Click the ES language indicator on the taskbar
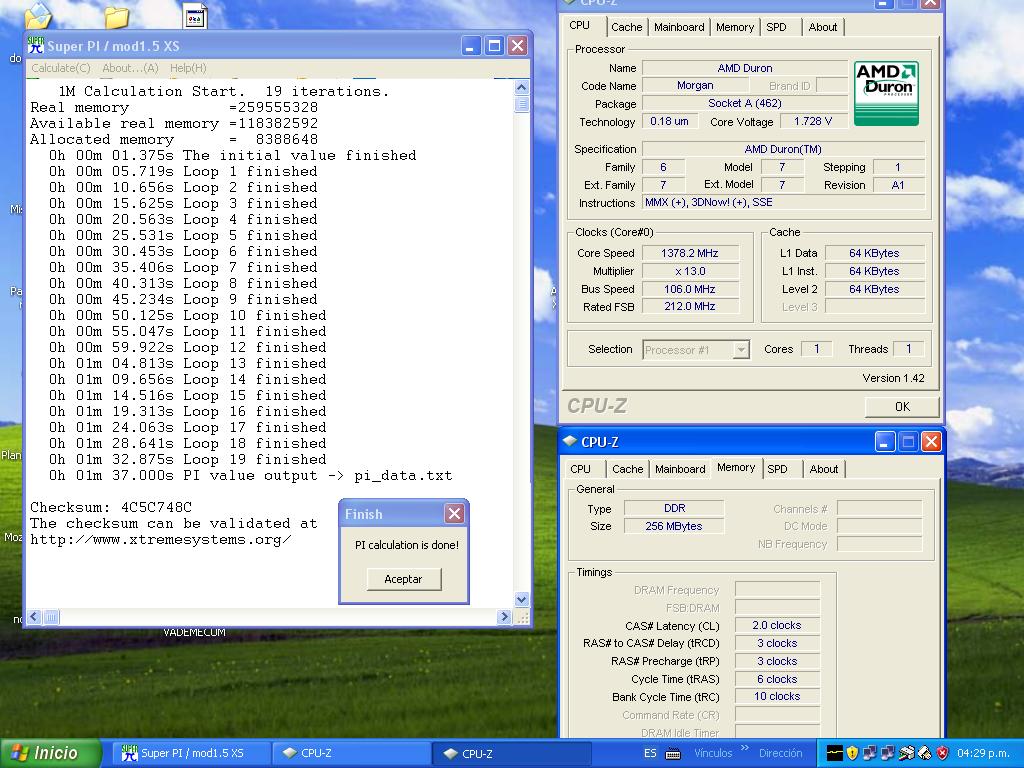The image size is (1024, 768). (x=650, y=753)
